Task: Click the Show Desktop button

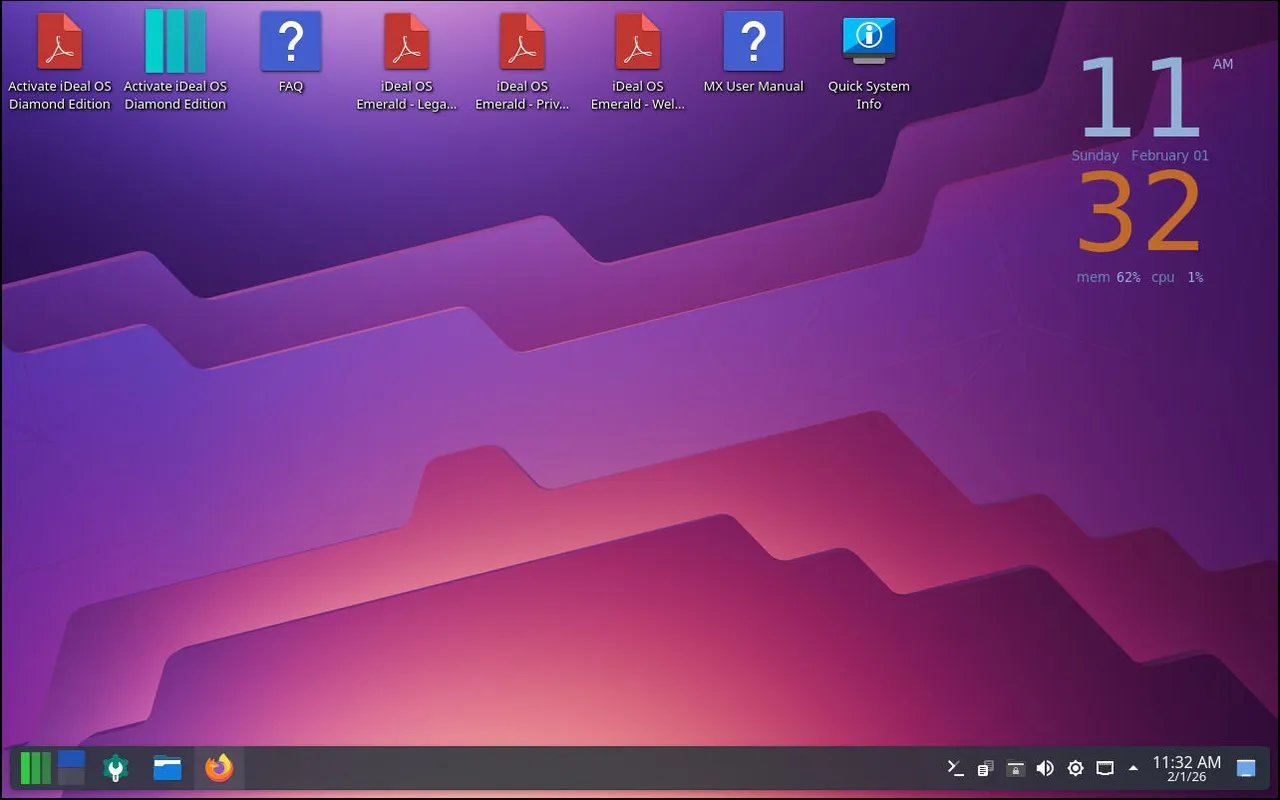Action: click(1246, 768)
